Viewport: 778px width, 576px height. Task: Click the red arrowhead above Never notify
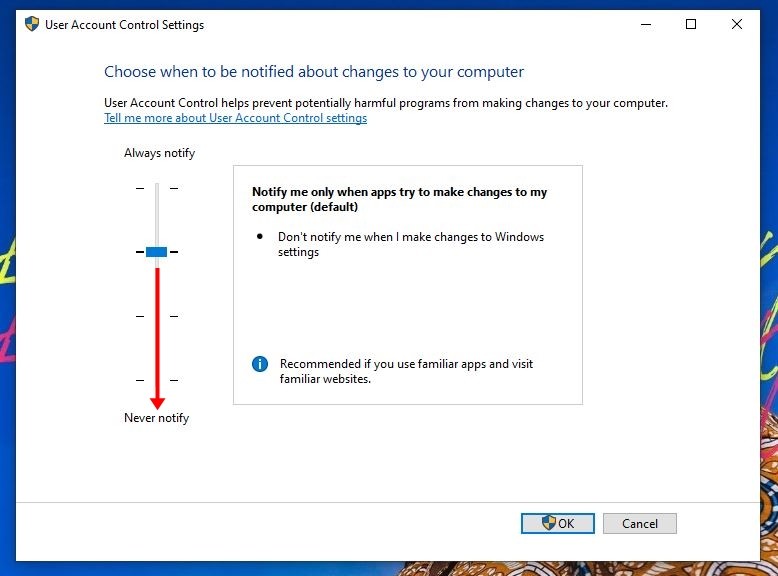coord(157,402)
